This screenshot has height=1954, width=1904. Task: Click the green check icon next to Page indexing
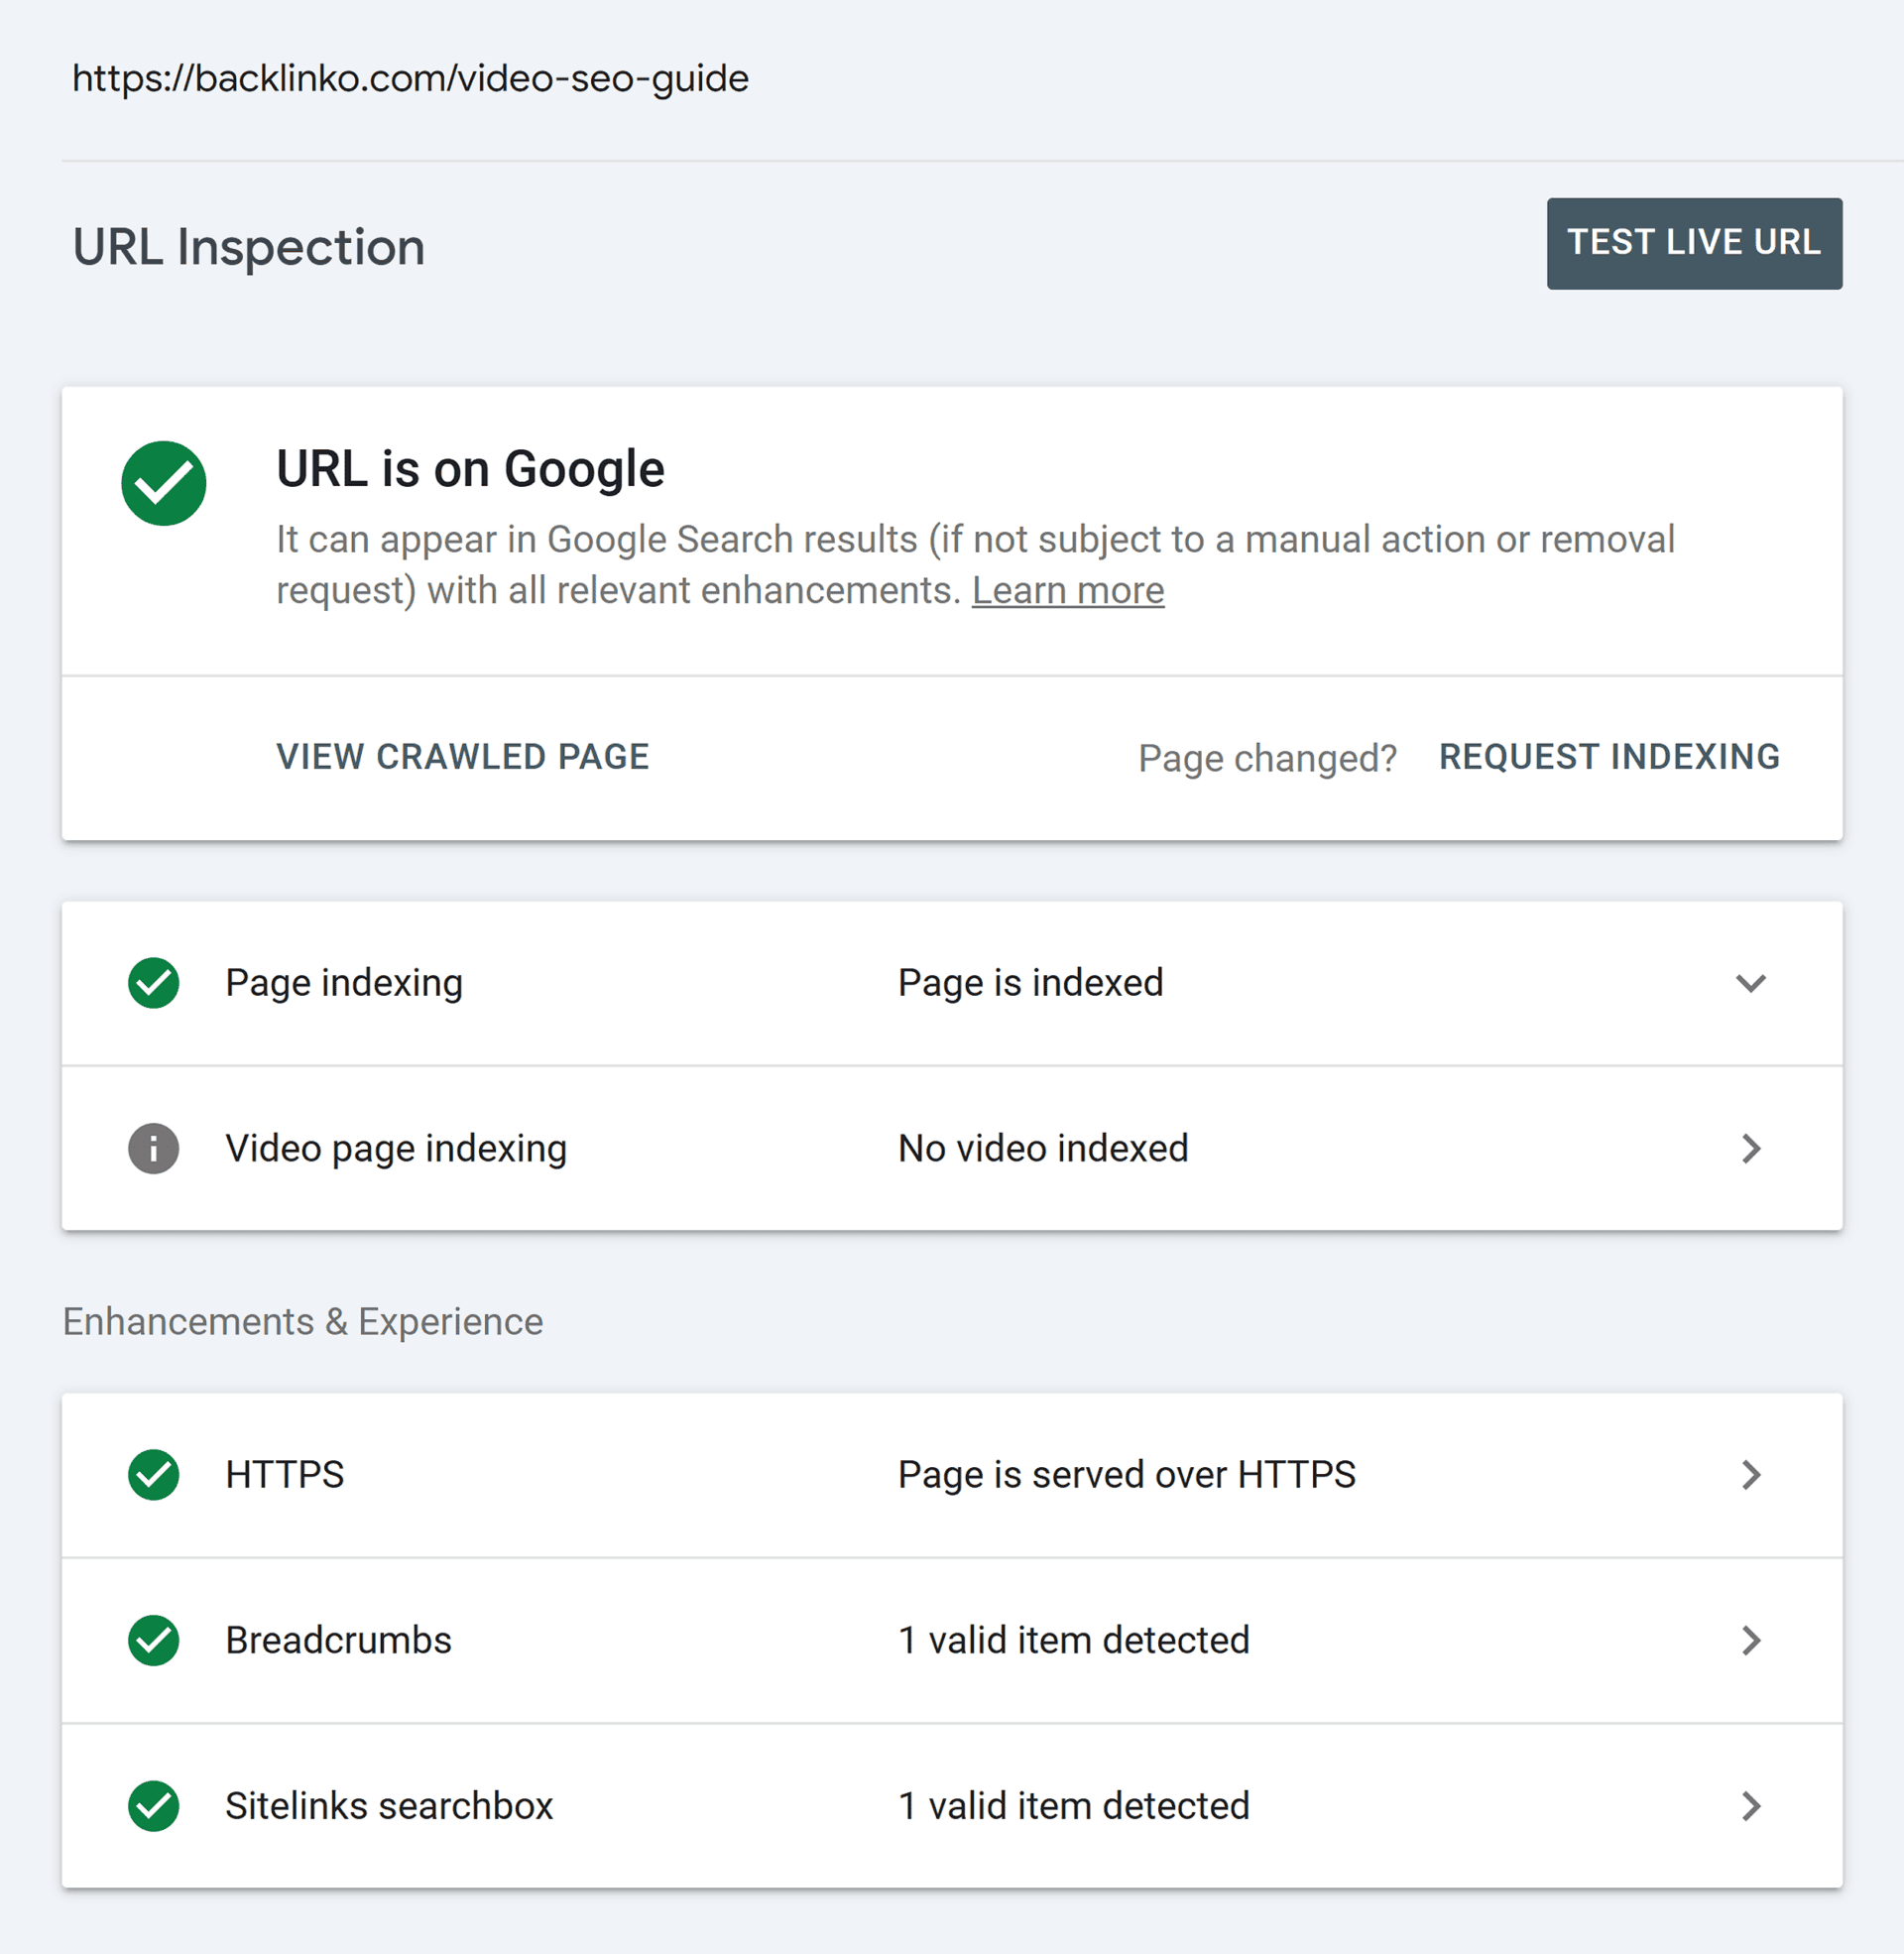(x=154, y=983)
